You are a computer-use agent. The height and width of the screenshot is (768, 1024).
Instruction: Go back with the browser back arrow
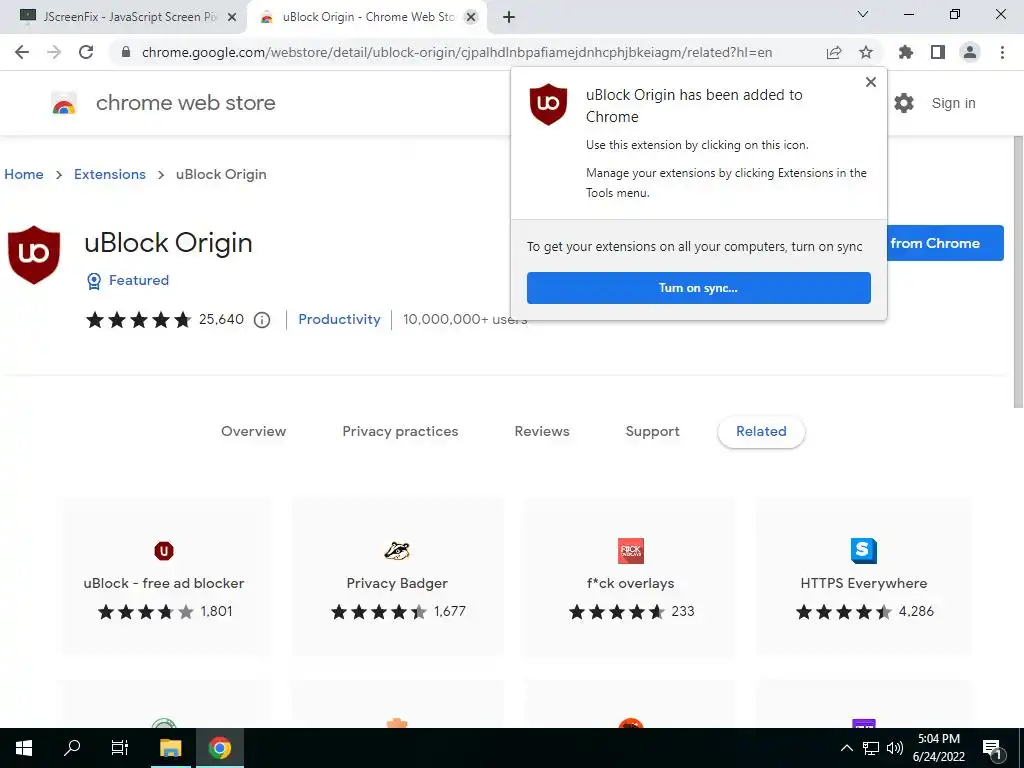22,52
